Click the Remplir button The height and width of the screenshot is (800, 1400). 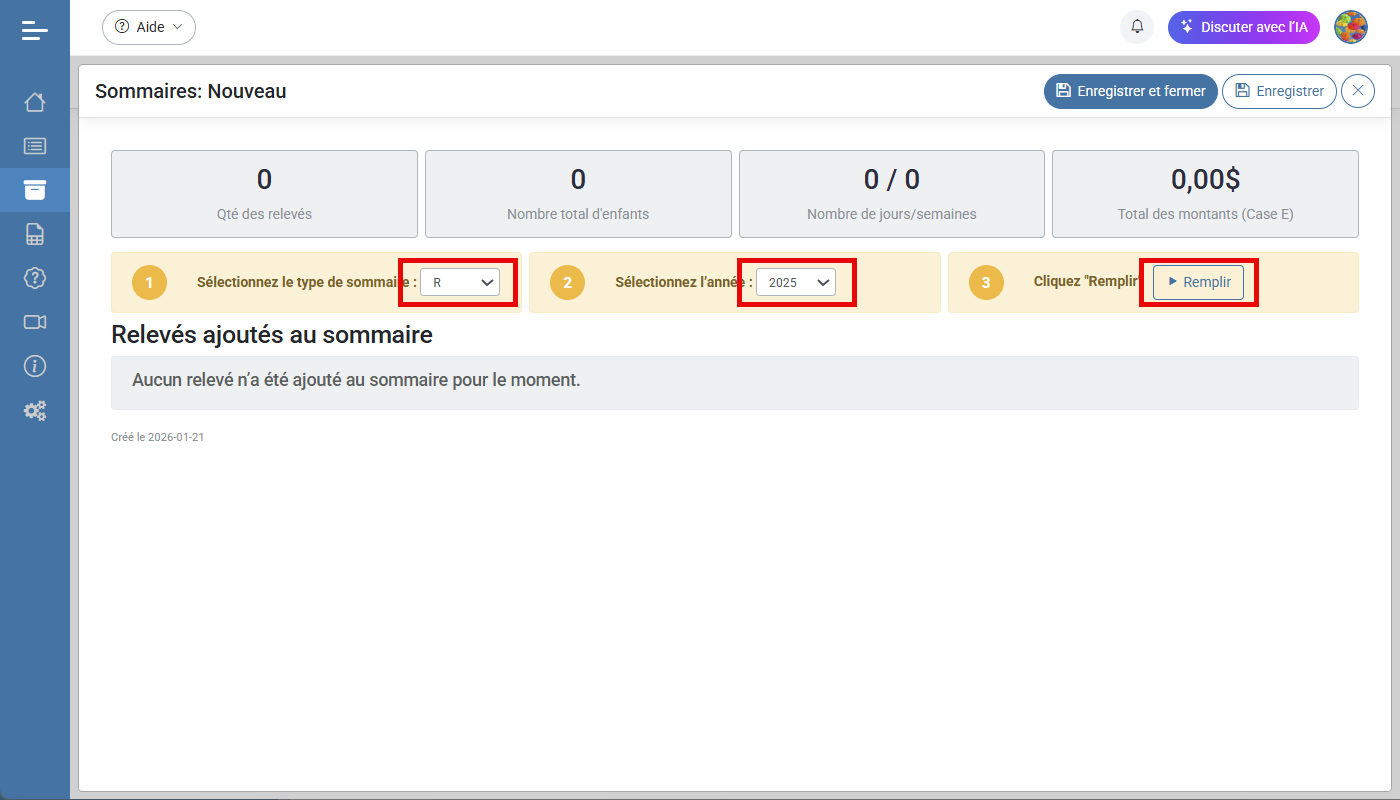tap(1197, 282)
